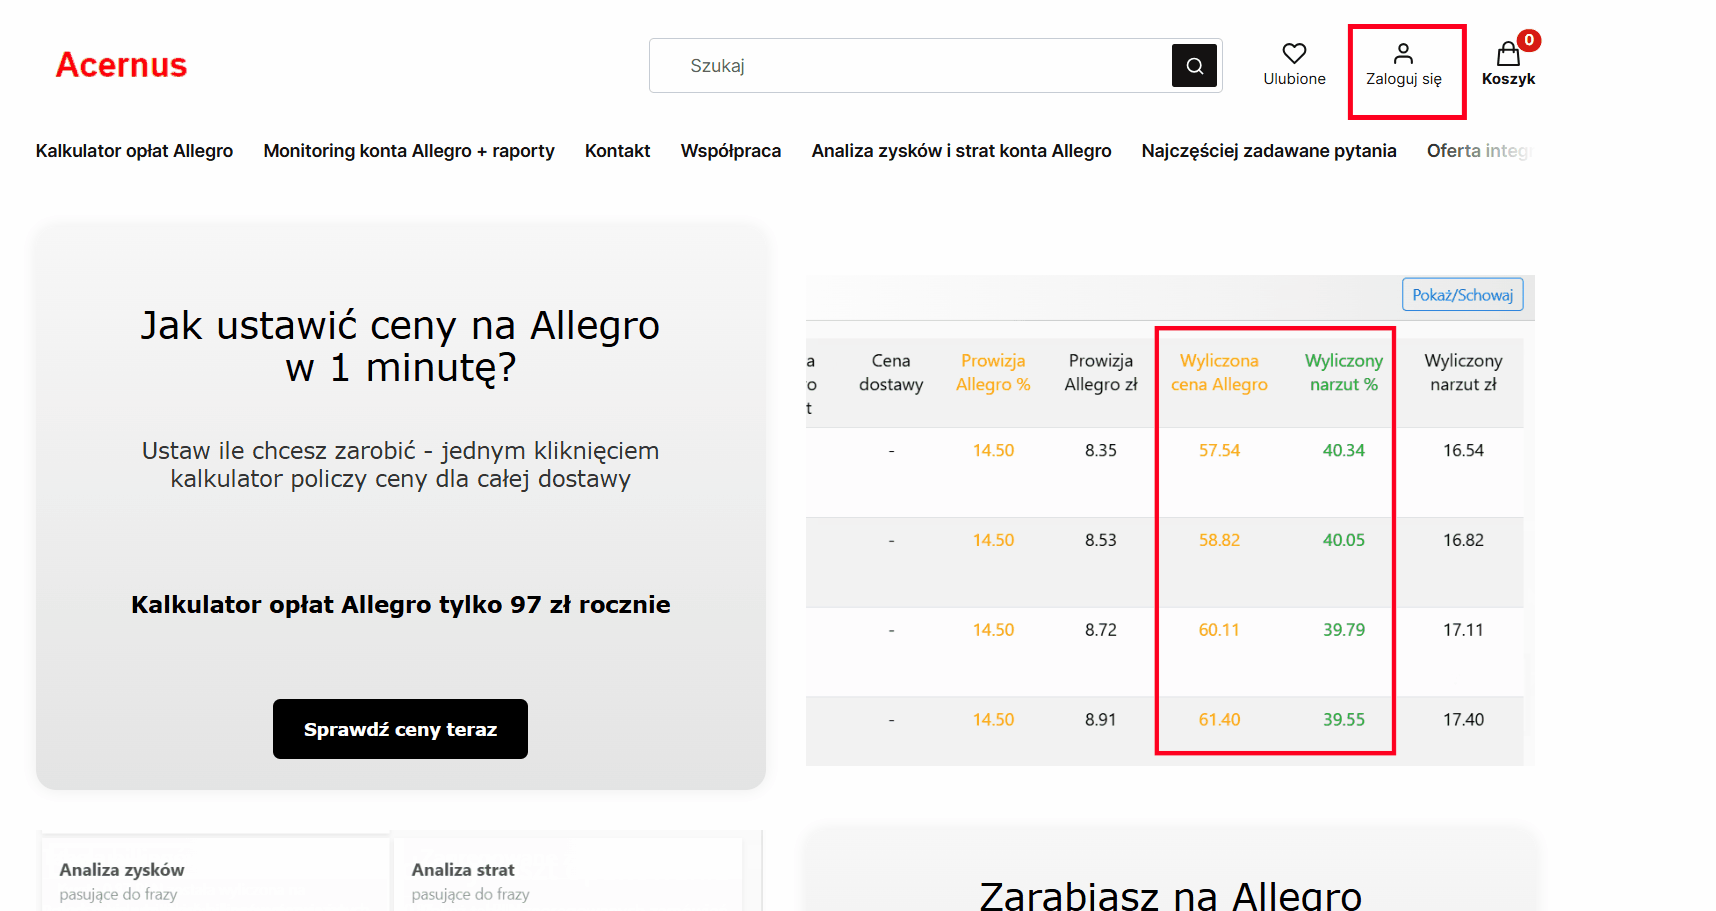Click the cart count badge 0
Viewport: 1716px width, 911px height.
click(x=1529, y=40)
